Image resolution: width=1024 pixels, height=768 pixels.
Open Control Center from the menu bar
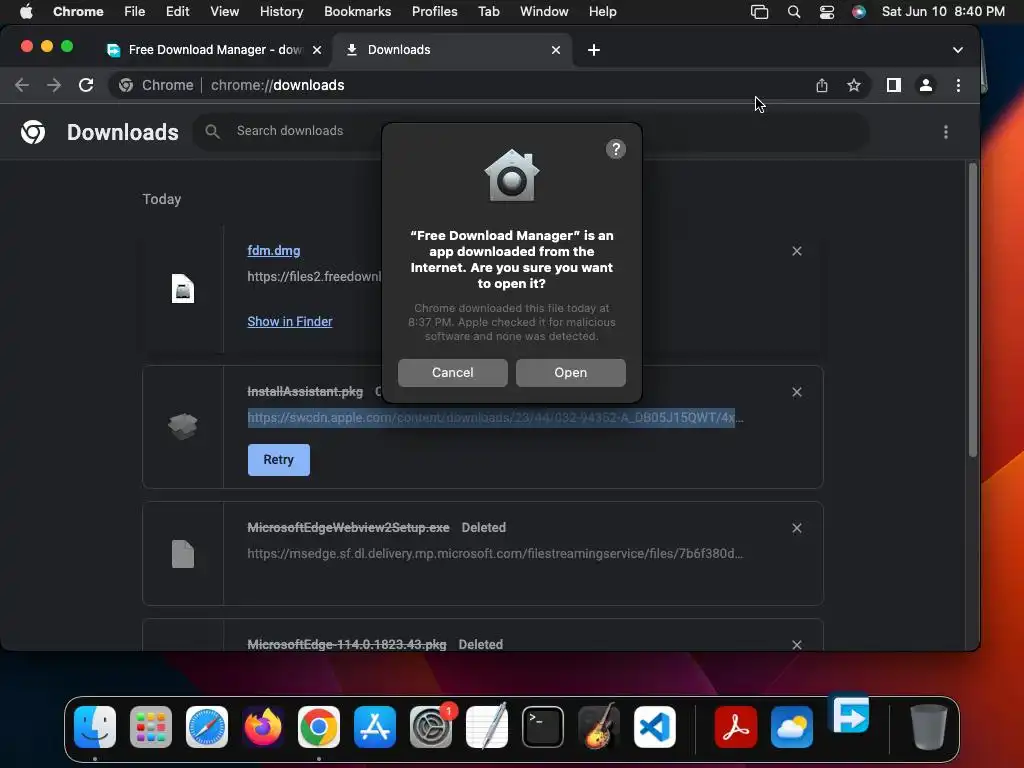826,12
